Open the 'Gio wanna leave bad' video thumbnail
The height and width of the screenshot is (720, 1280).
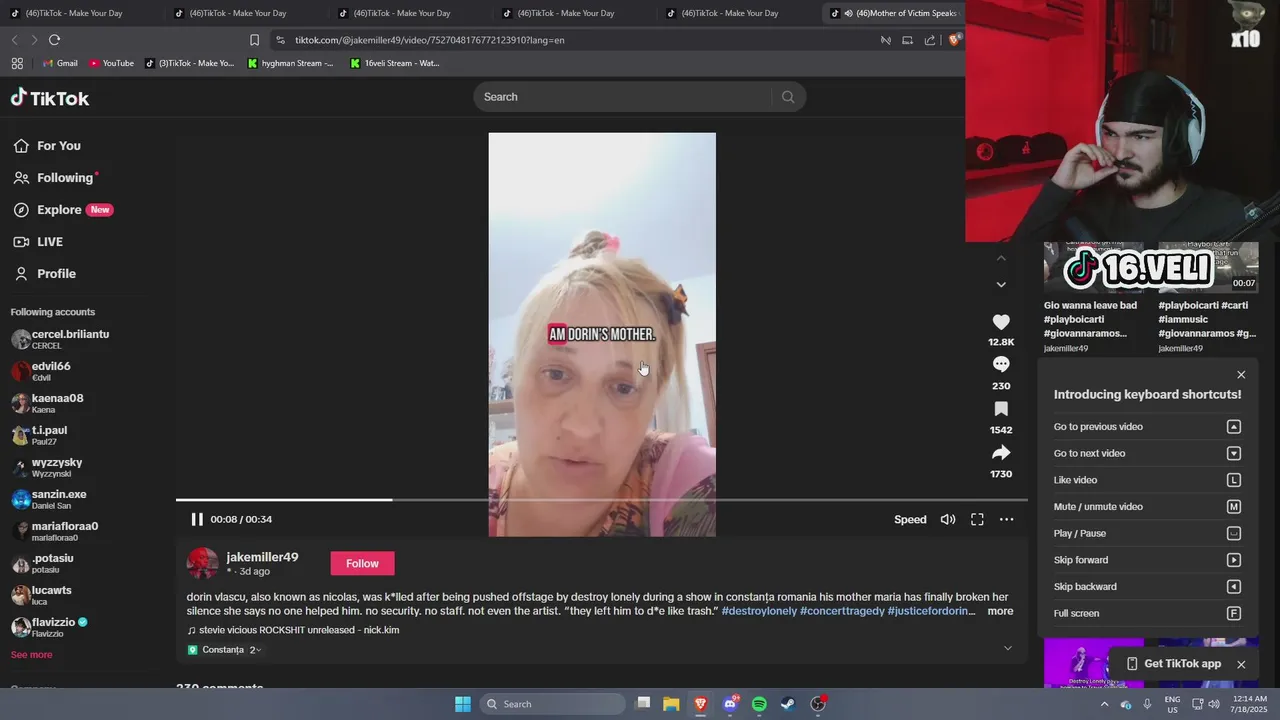[1094, 267]
